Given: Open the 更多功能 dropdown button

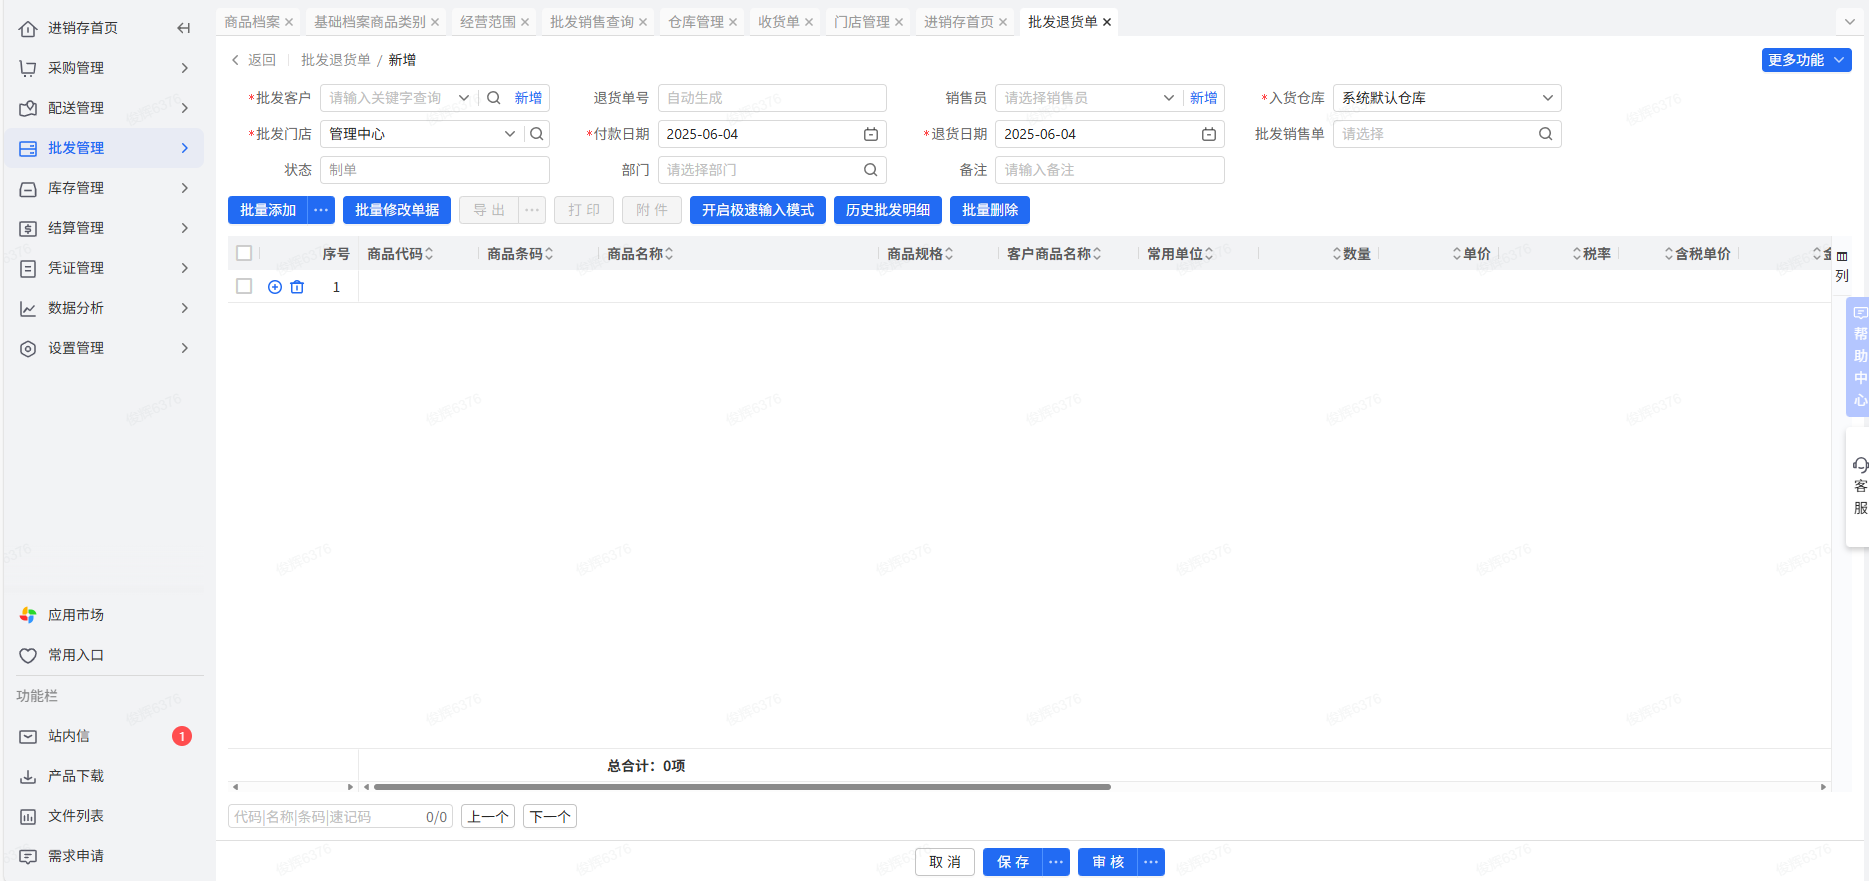Looking at the screenshot, I should [1806, 60].
